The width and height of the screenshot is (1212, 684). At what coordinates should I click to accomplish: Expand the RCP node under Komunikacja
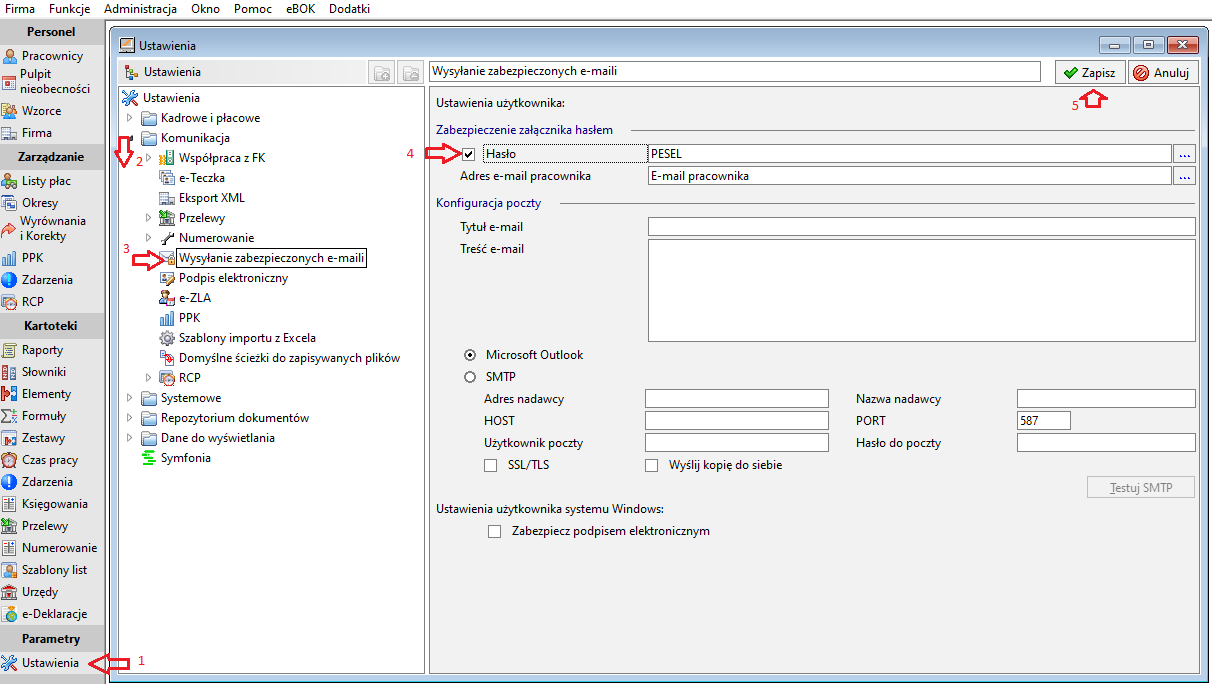tap(148, 378)
